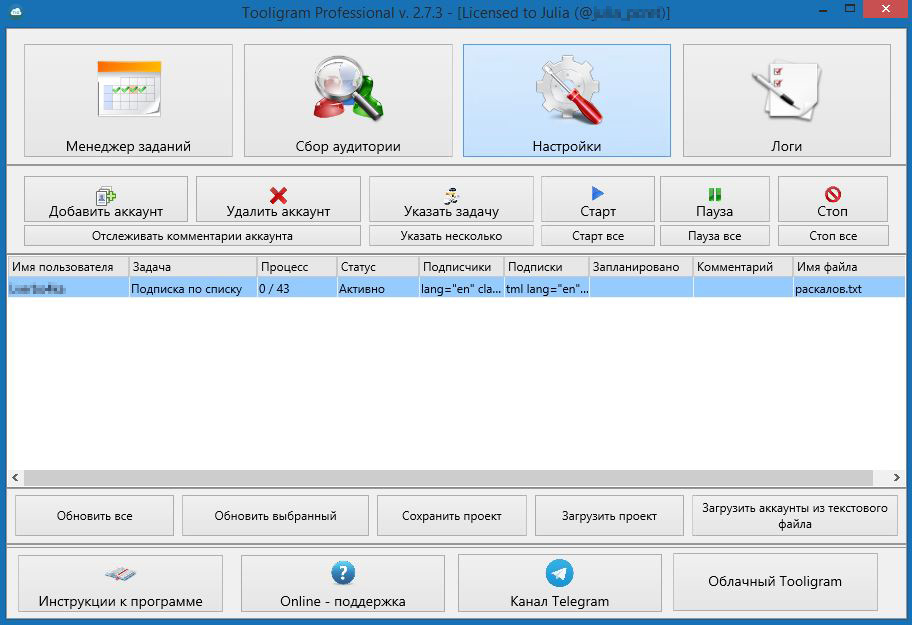Sort by the Комментарий column header
This screenshot has width=912, height=625.
pos(743,267)
